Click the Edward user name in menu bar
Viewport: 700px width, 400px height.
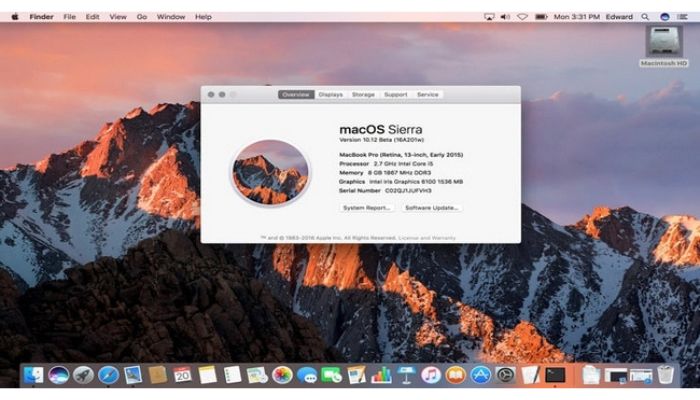619,17
